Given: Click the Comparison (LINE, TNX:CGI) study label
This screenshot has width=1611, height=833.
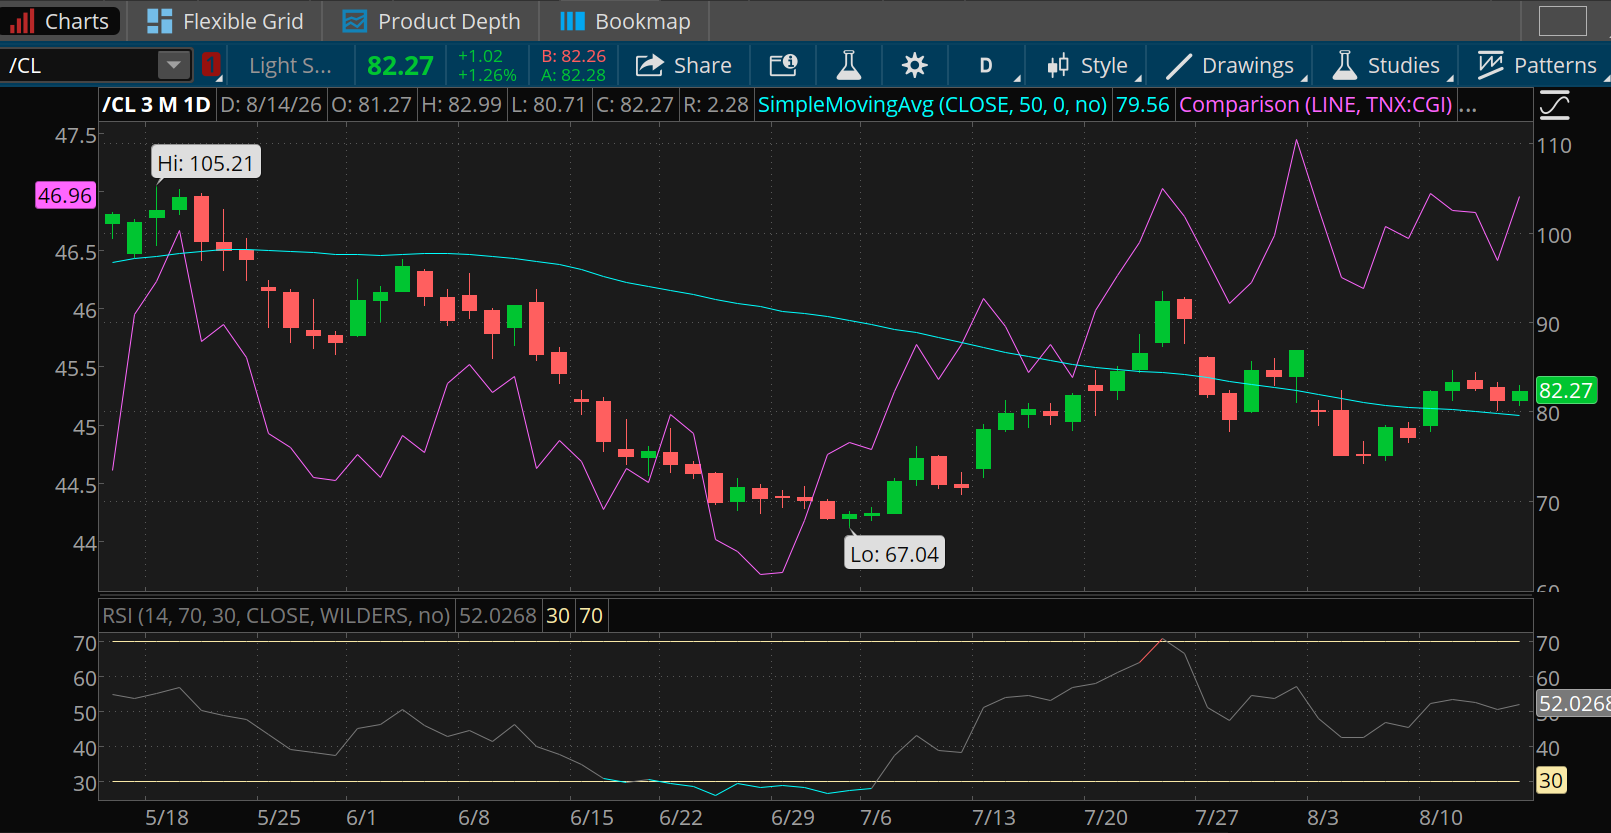Looking at the screenshot, I should (1316, 105).
